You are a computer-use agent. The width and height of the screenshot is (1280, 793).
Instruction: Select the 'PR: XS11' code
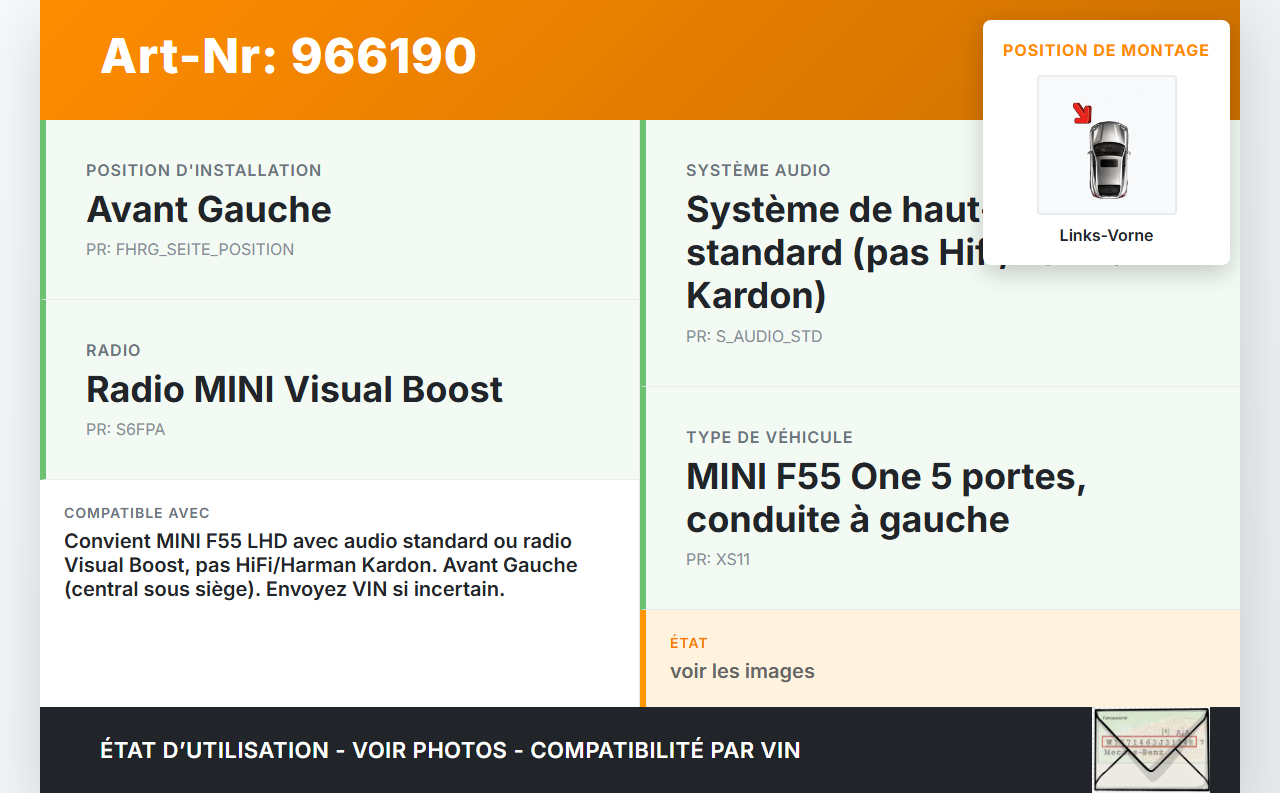718,560
